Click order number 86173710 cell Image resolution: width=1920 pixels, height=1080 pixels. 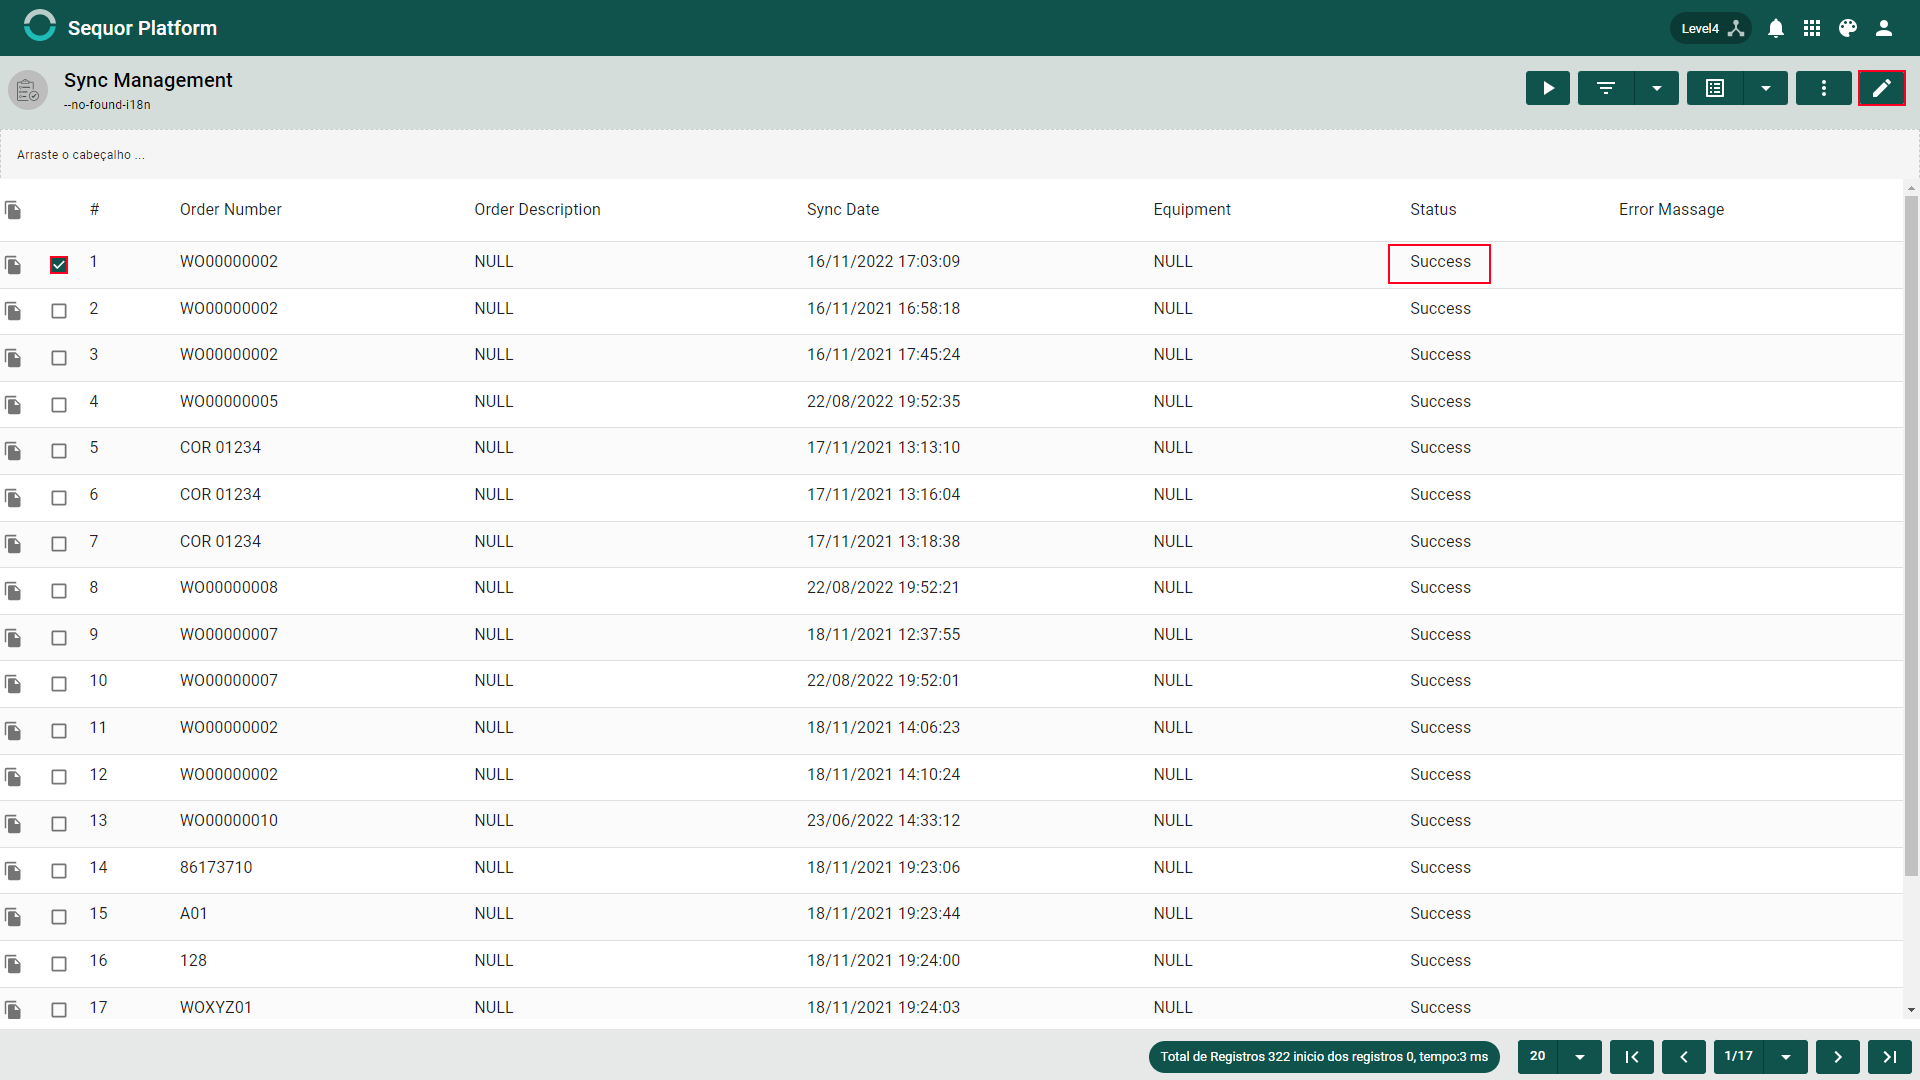click(216, 868)
